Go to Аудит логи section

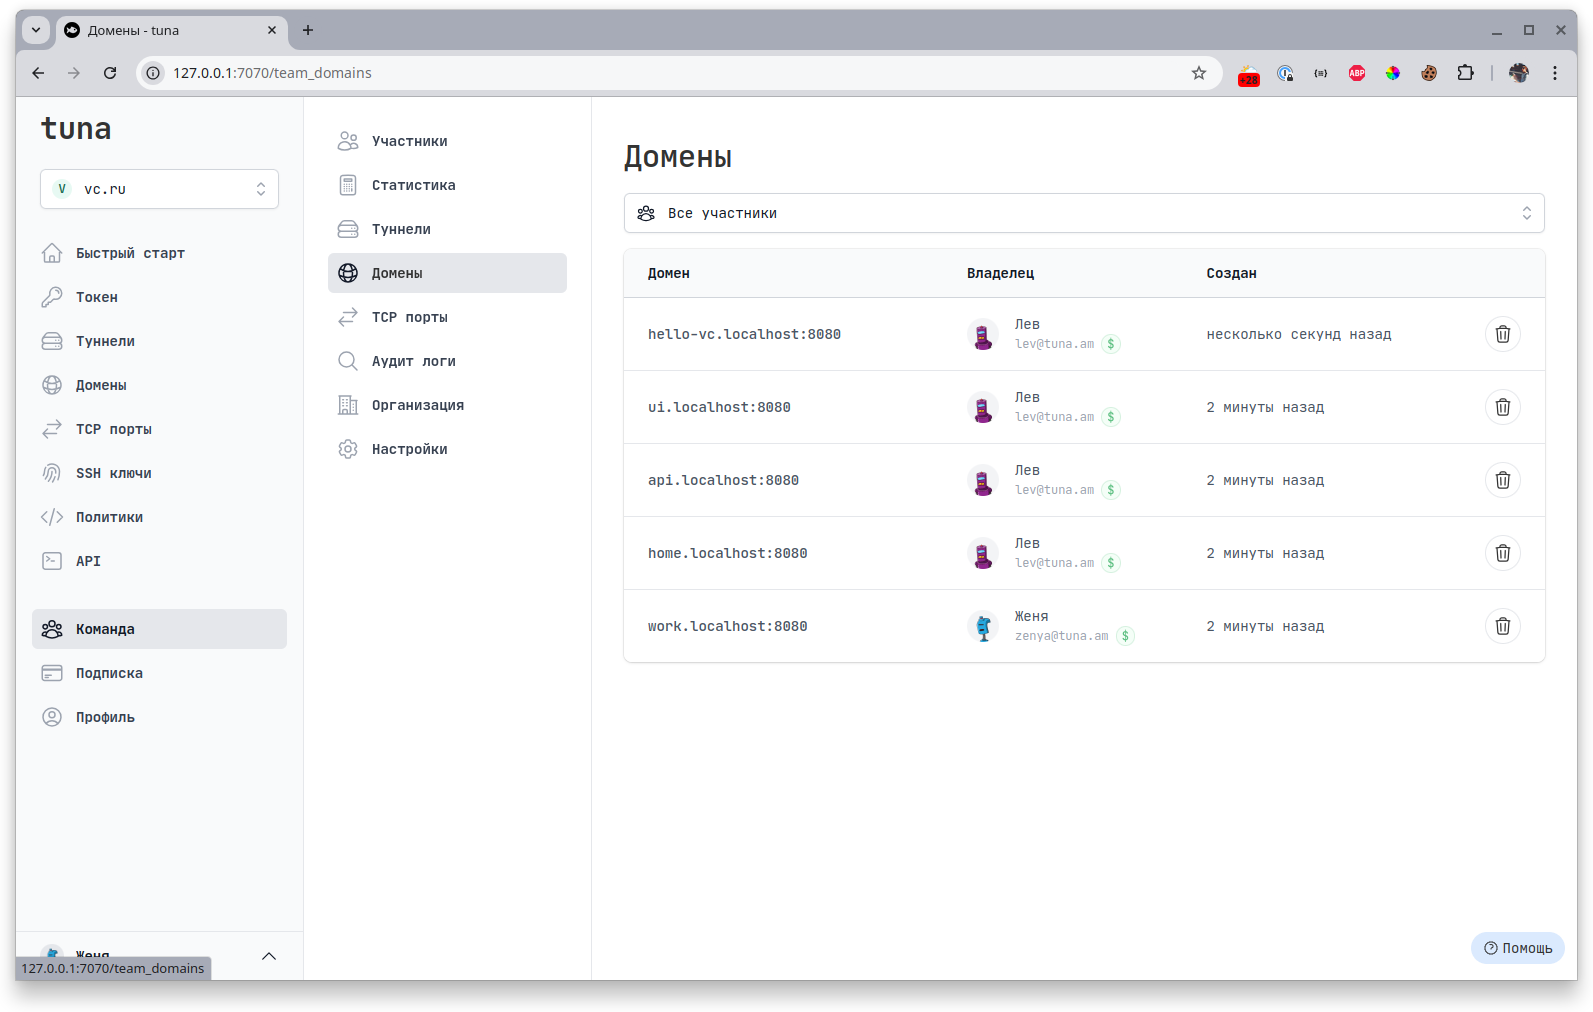[x=413, y=361]
